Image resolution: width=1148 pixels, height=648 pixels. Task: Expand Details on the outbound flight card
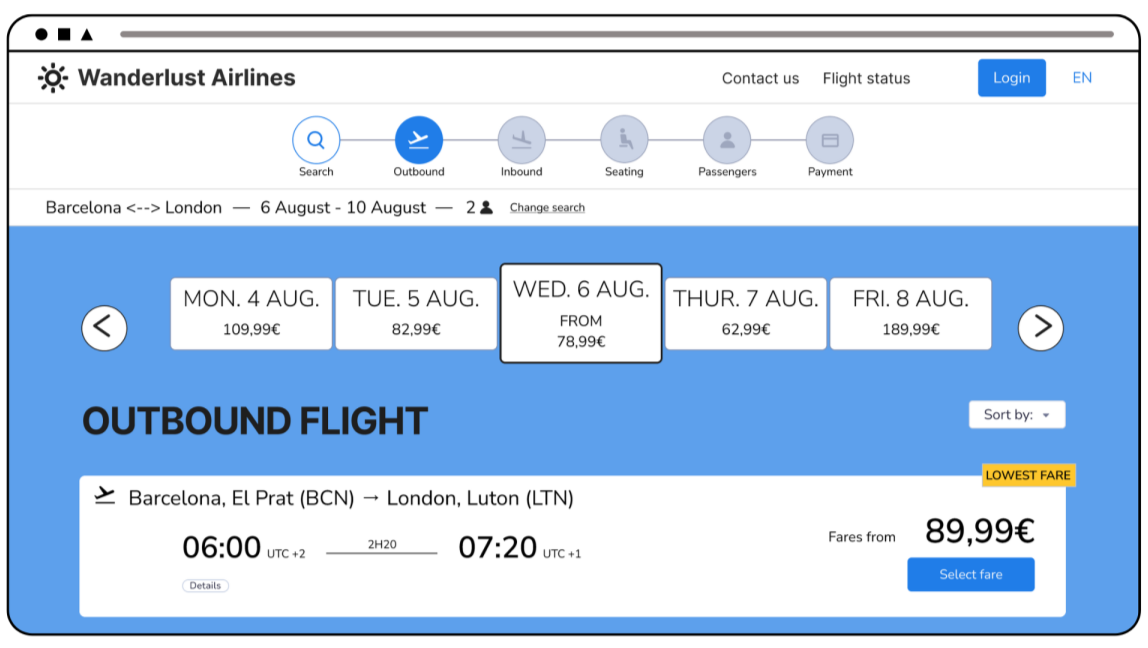[x=206, y=585]
